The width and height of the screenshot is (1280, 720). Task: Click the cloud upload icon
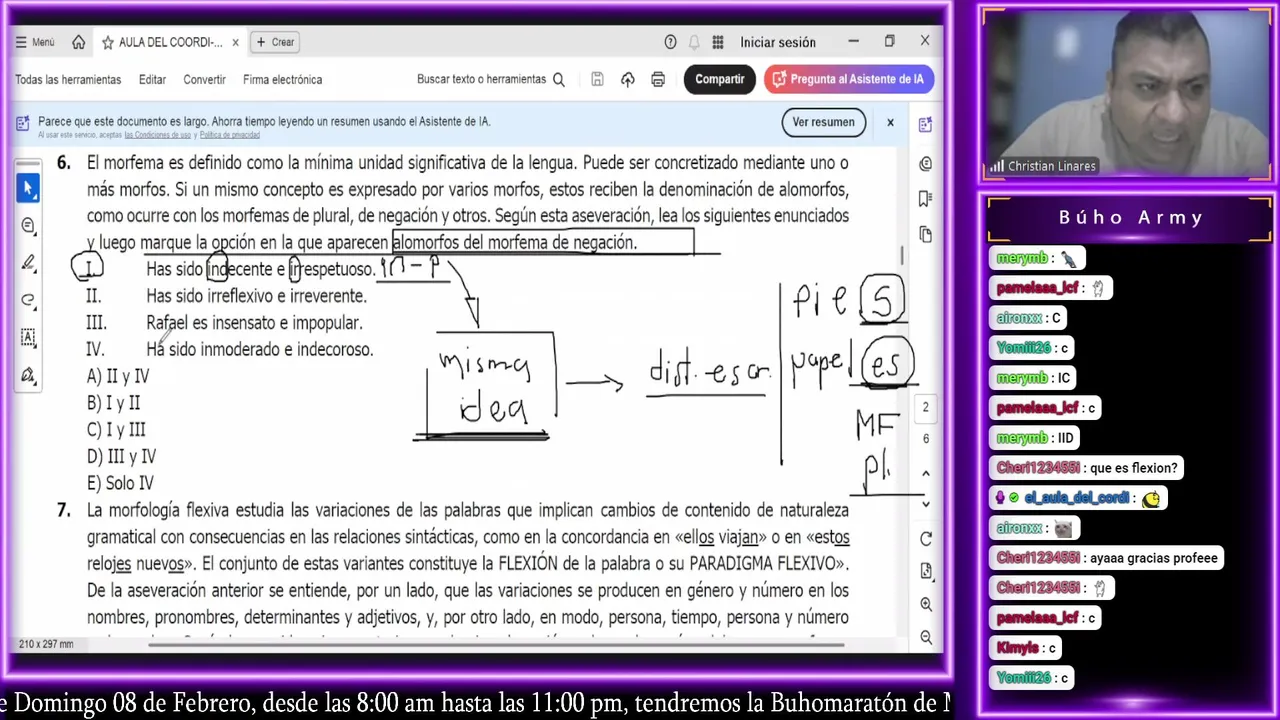coord(628,79)
